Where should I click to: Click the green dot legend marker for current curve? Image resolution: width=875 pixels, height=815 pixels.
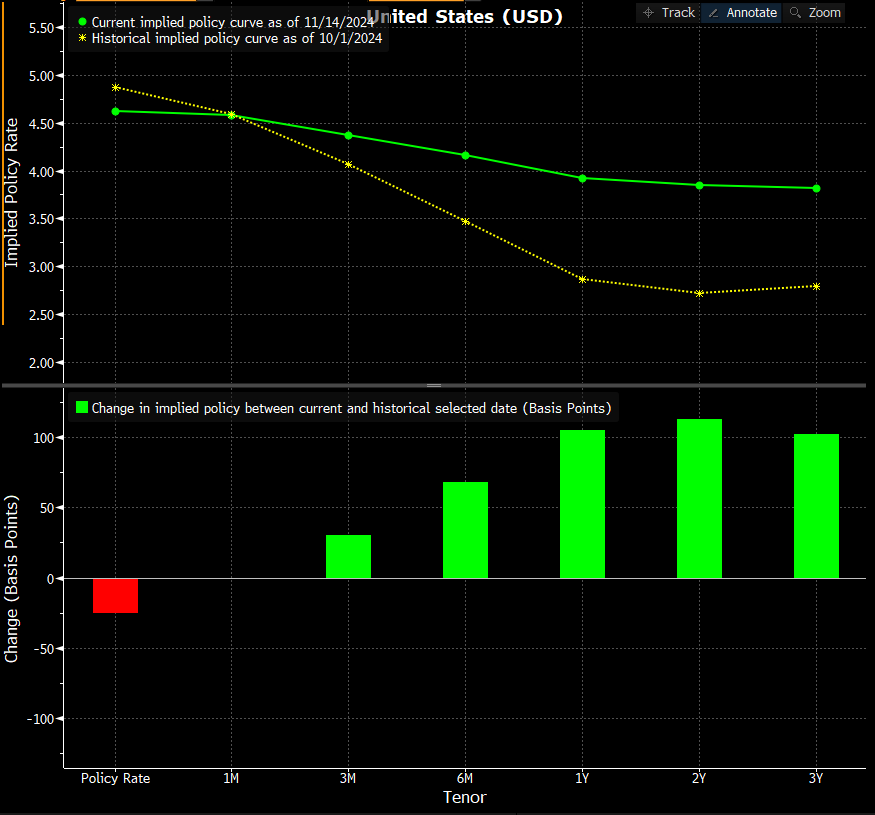83,22
